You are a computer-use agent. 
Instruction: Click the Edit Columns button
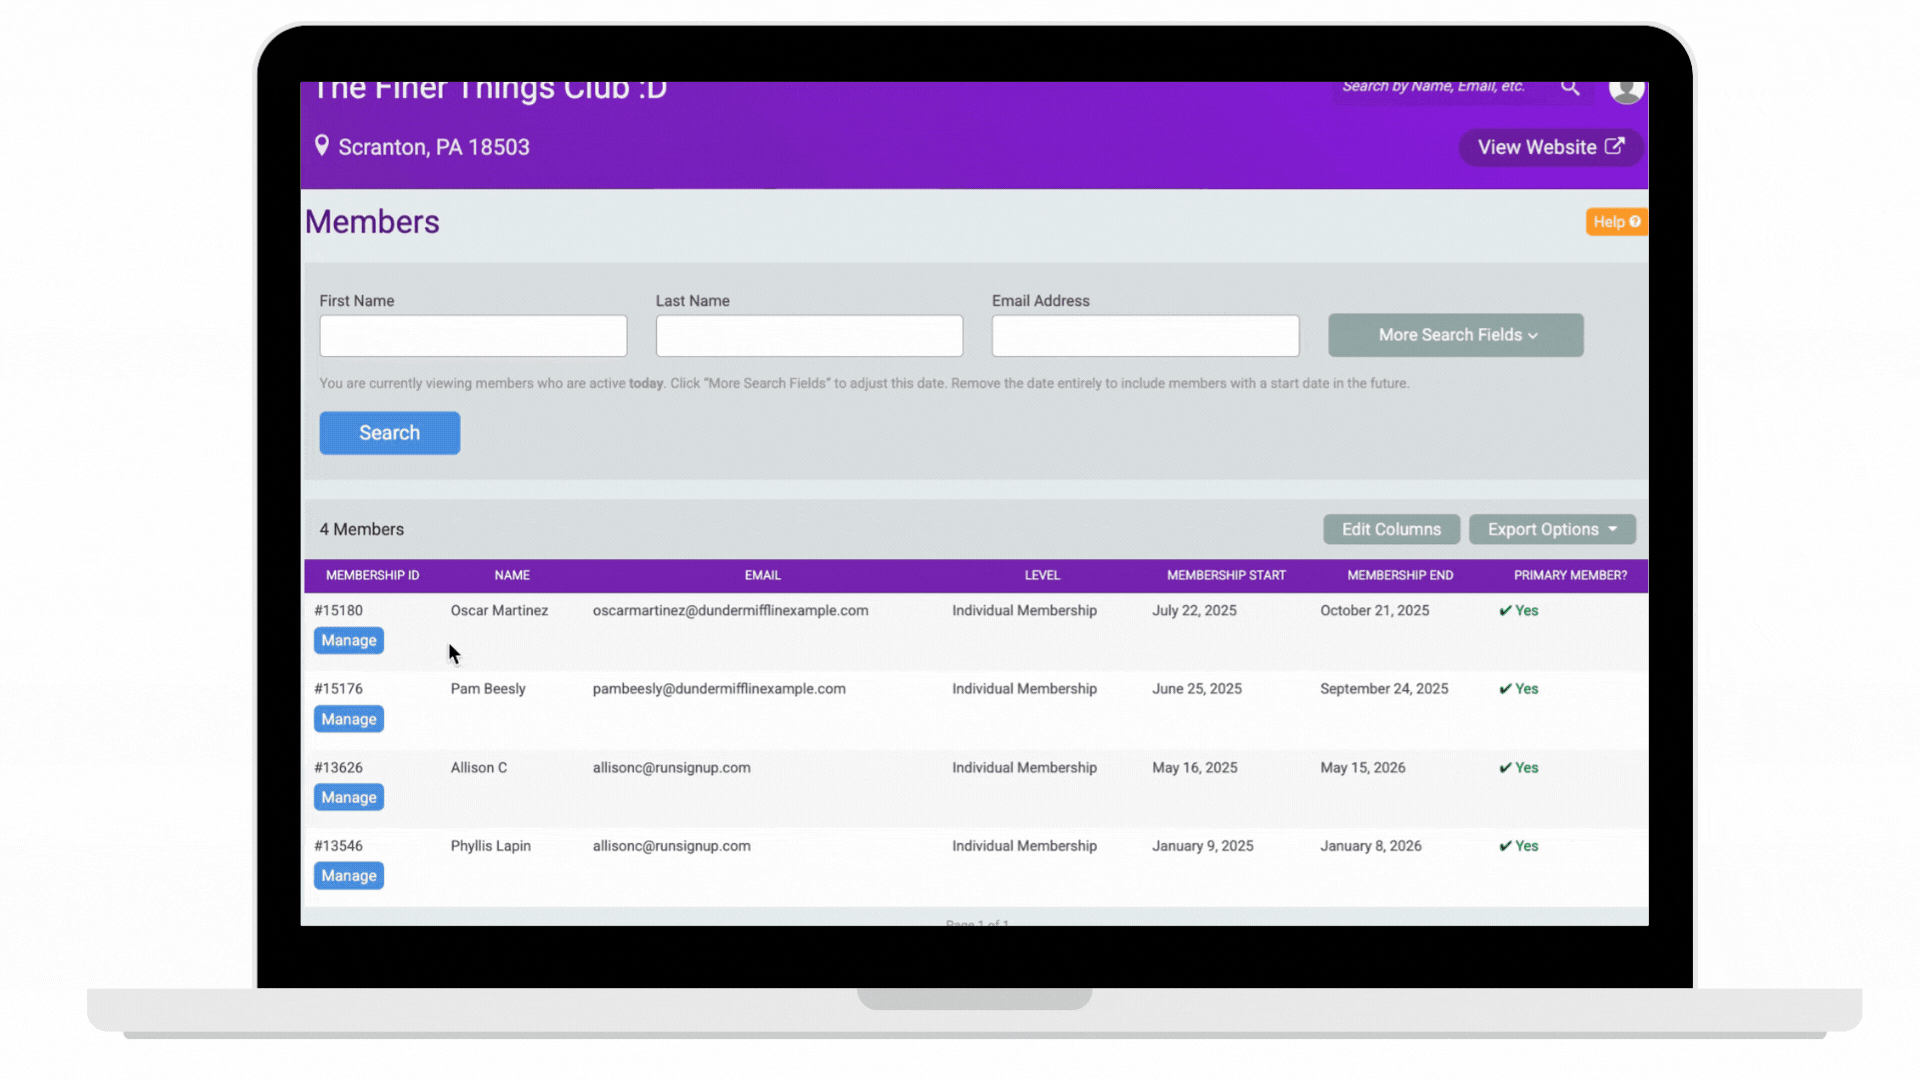click(1391, 529)
